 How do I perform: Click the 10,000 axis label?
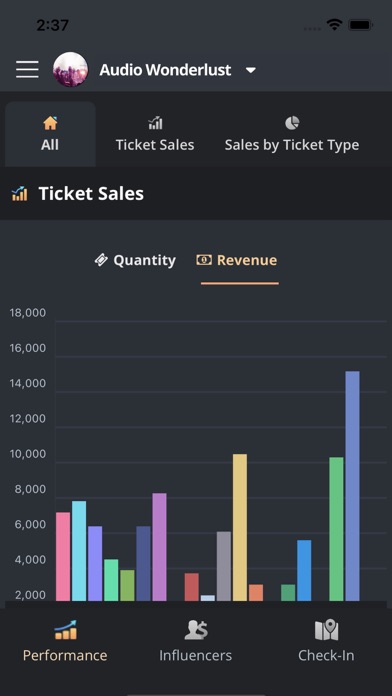click(28, 454)
